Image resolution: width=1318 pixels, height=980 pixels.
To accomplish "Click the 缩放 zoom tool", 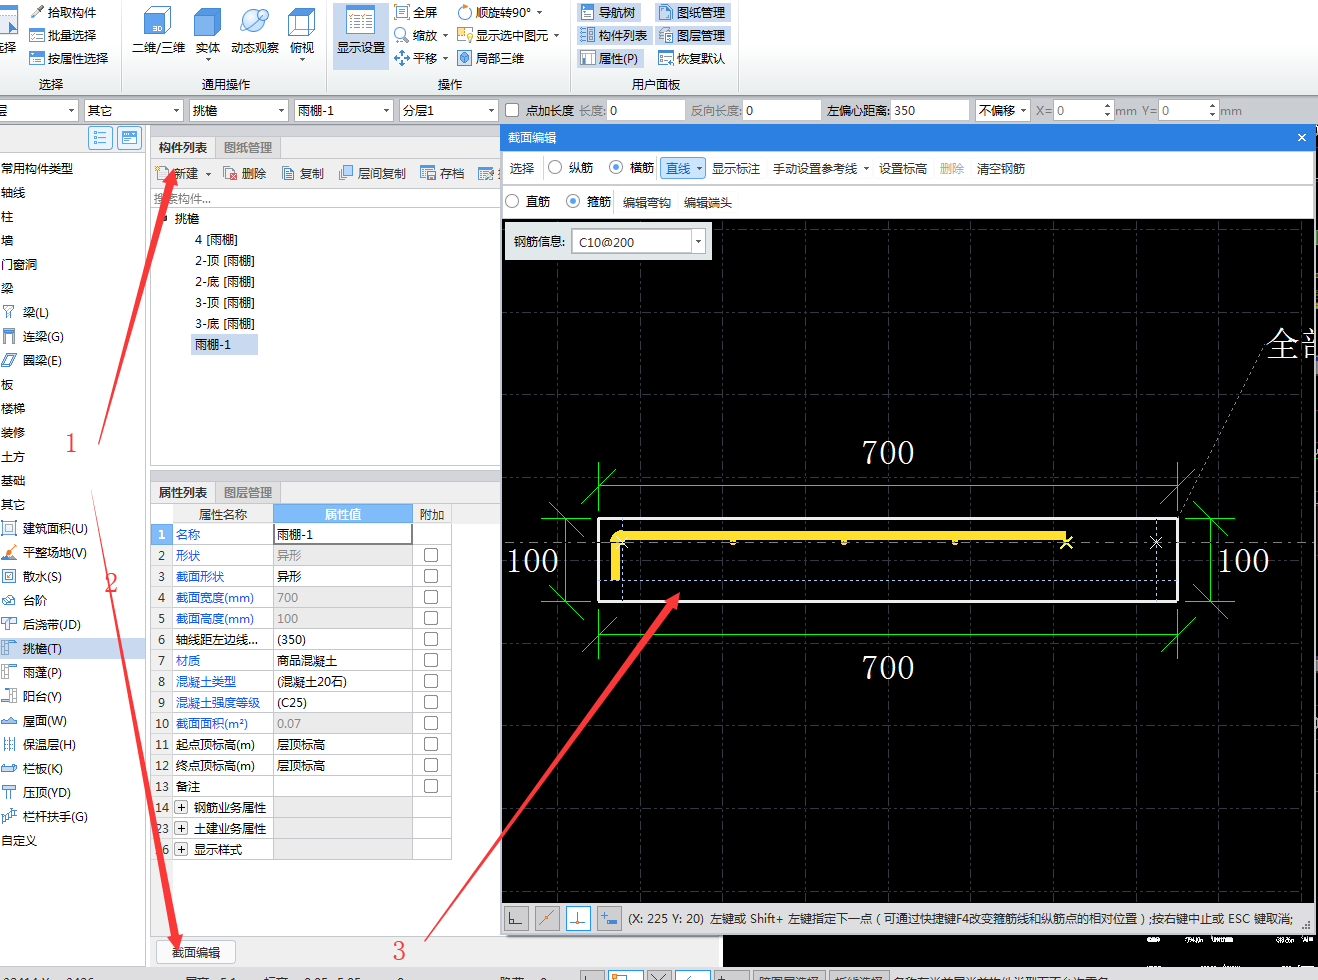I will (x=421, y=35).
